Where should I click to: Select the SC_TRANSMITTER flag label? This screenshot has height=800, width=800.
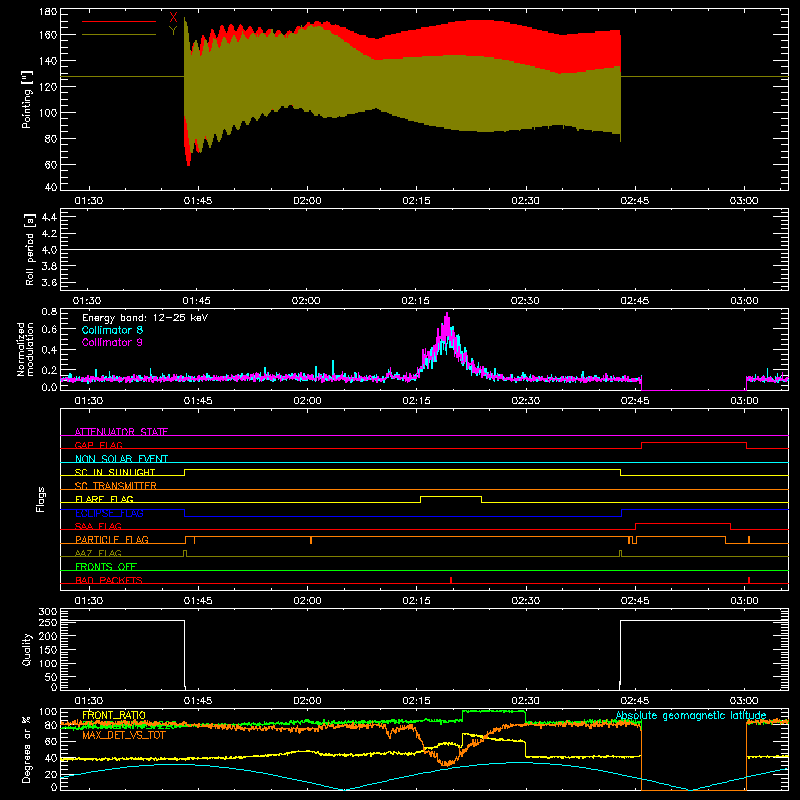click(116, 486)
